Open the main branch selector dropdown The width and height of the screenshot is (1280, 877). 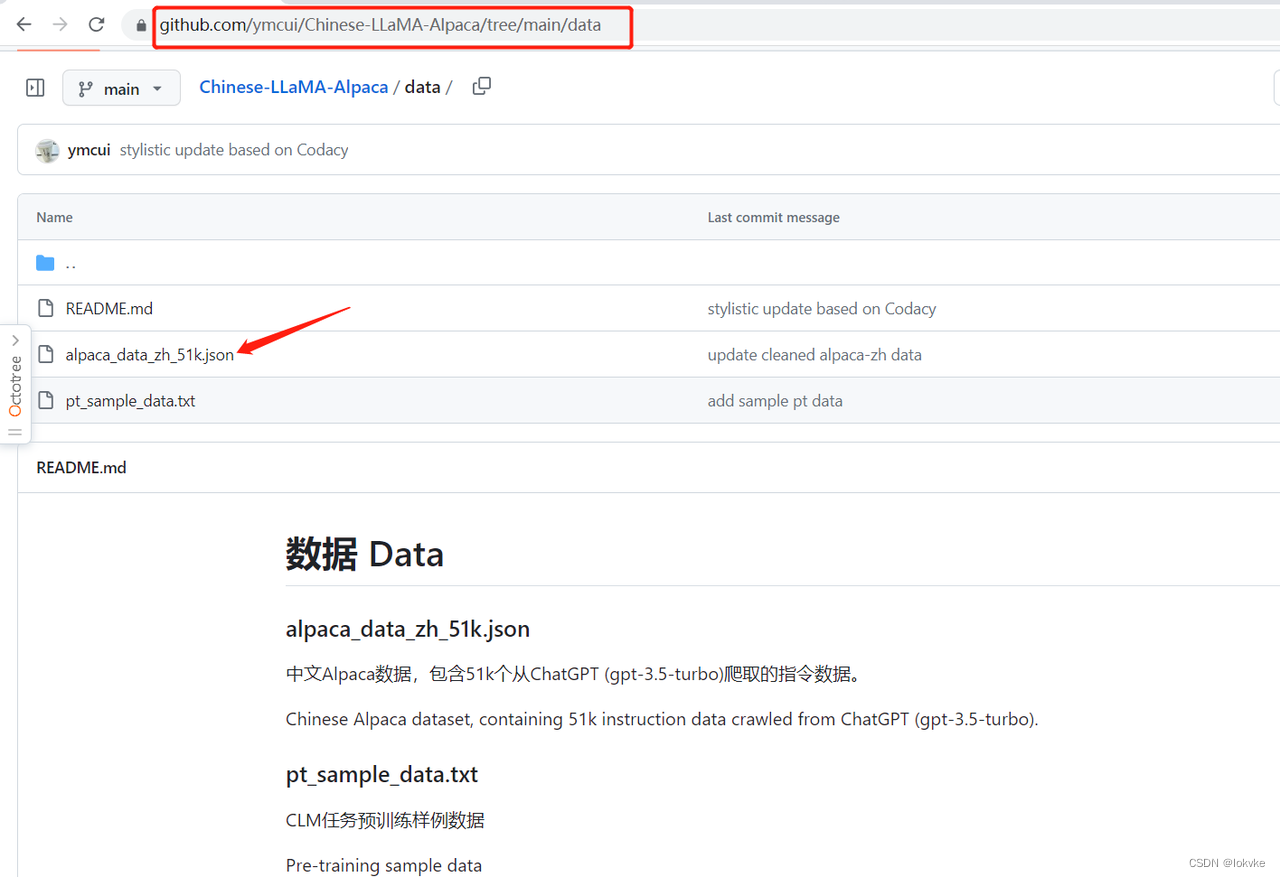click(121, 88)
